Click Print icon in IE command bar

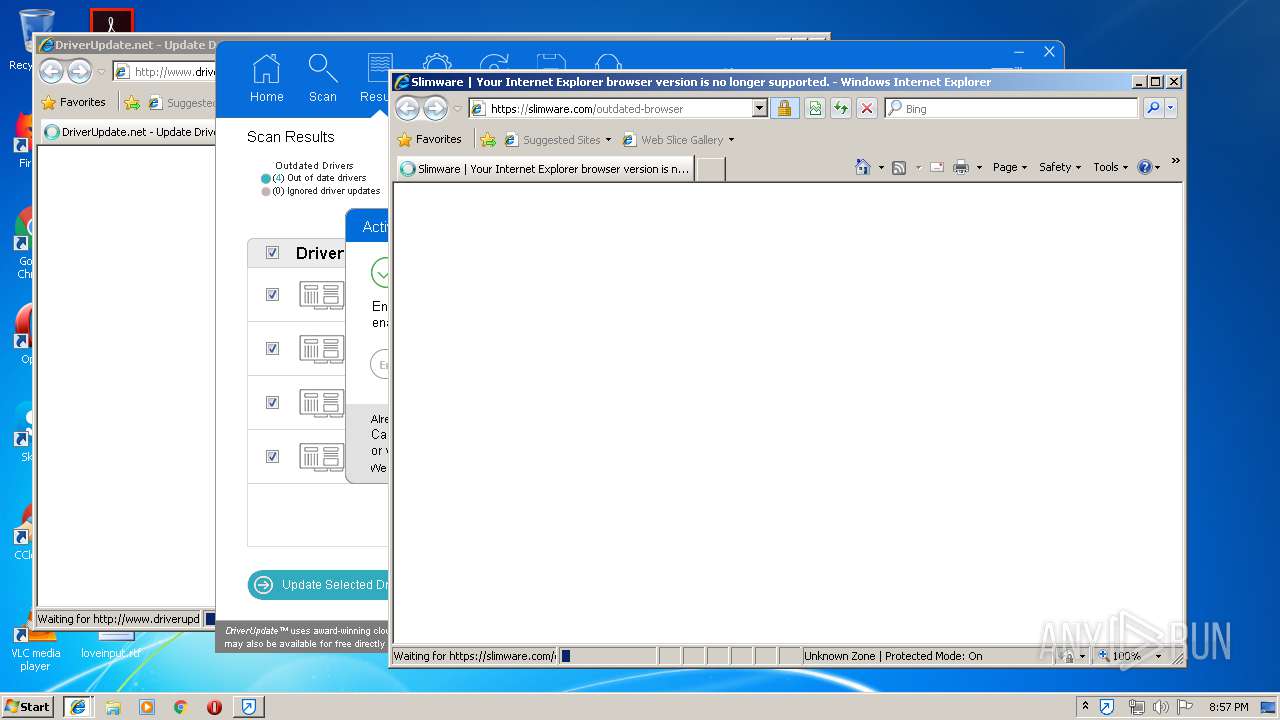click(x=961, y=167)
